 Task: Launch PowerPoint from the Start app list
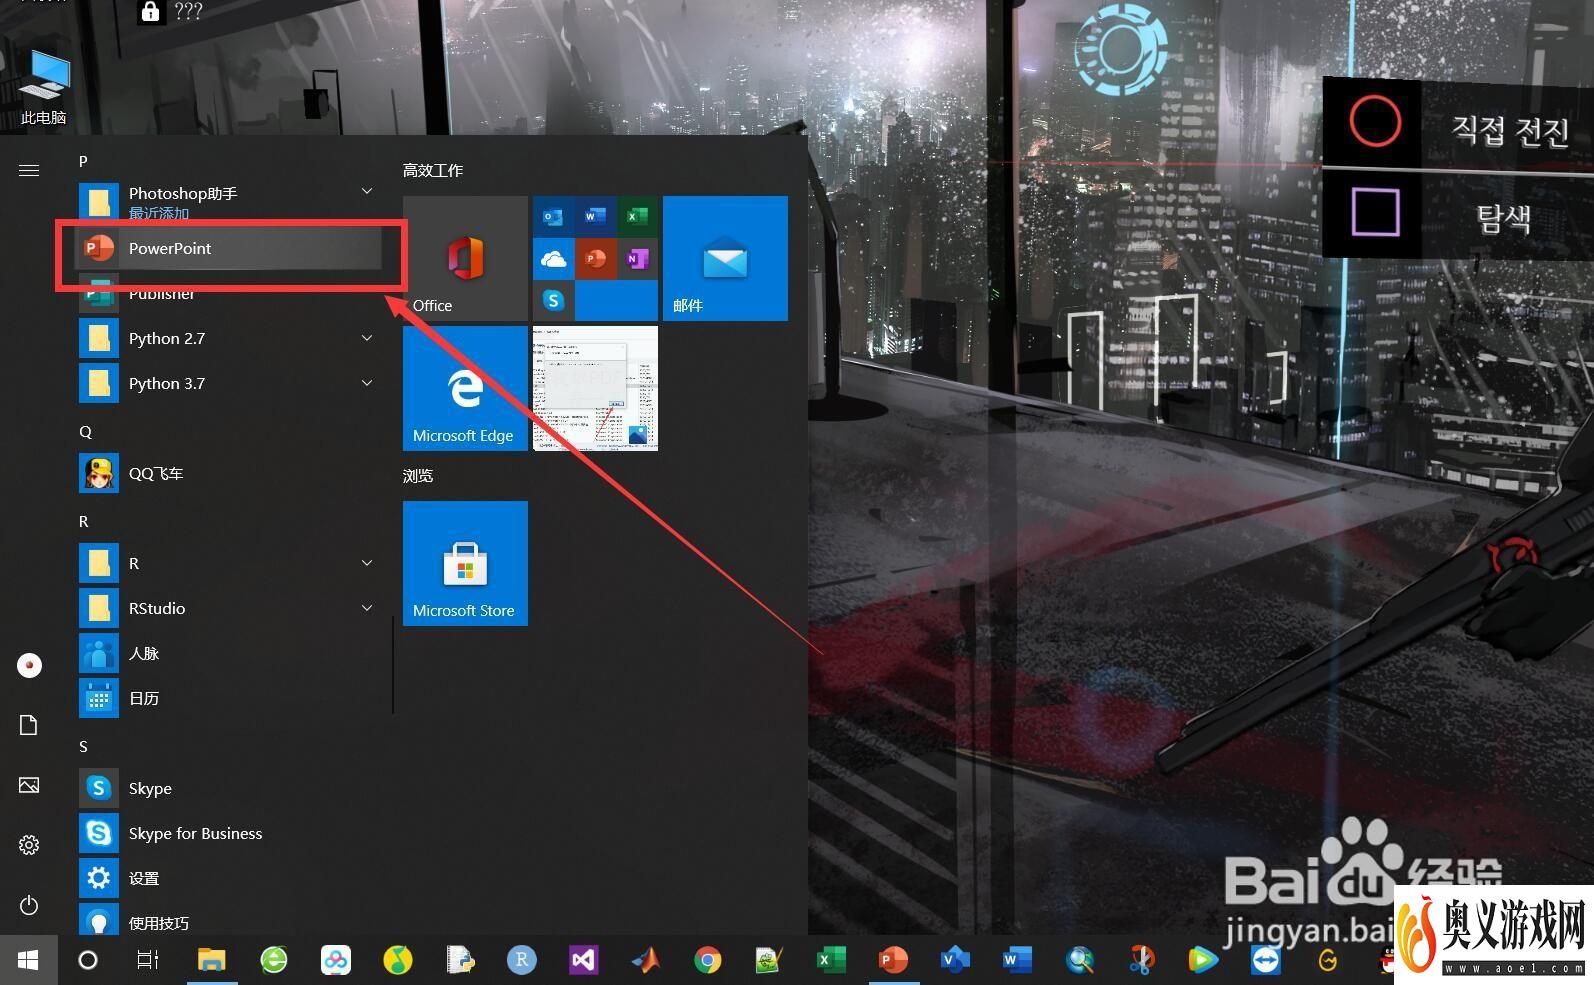pyautogui.click(x=228, y=248)
